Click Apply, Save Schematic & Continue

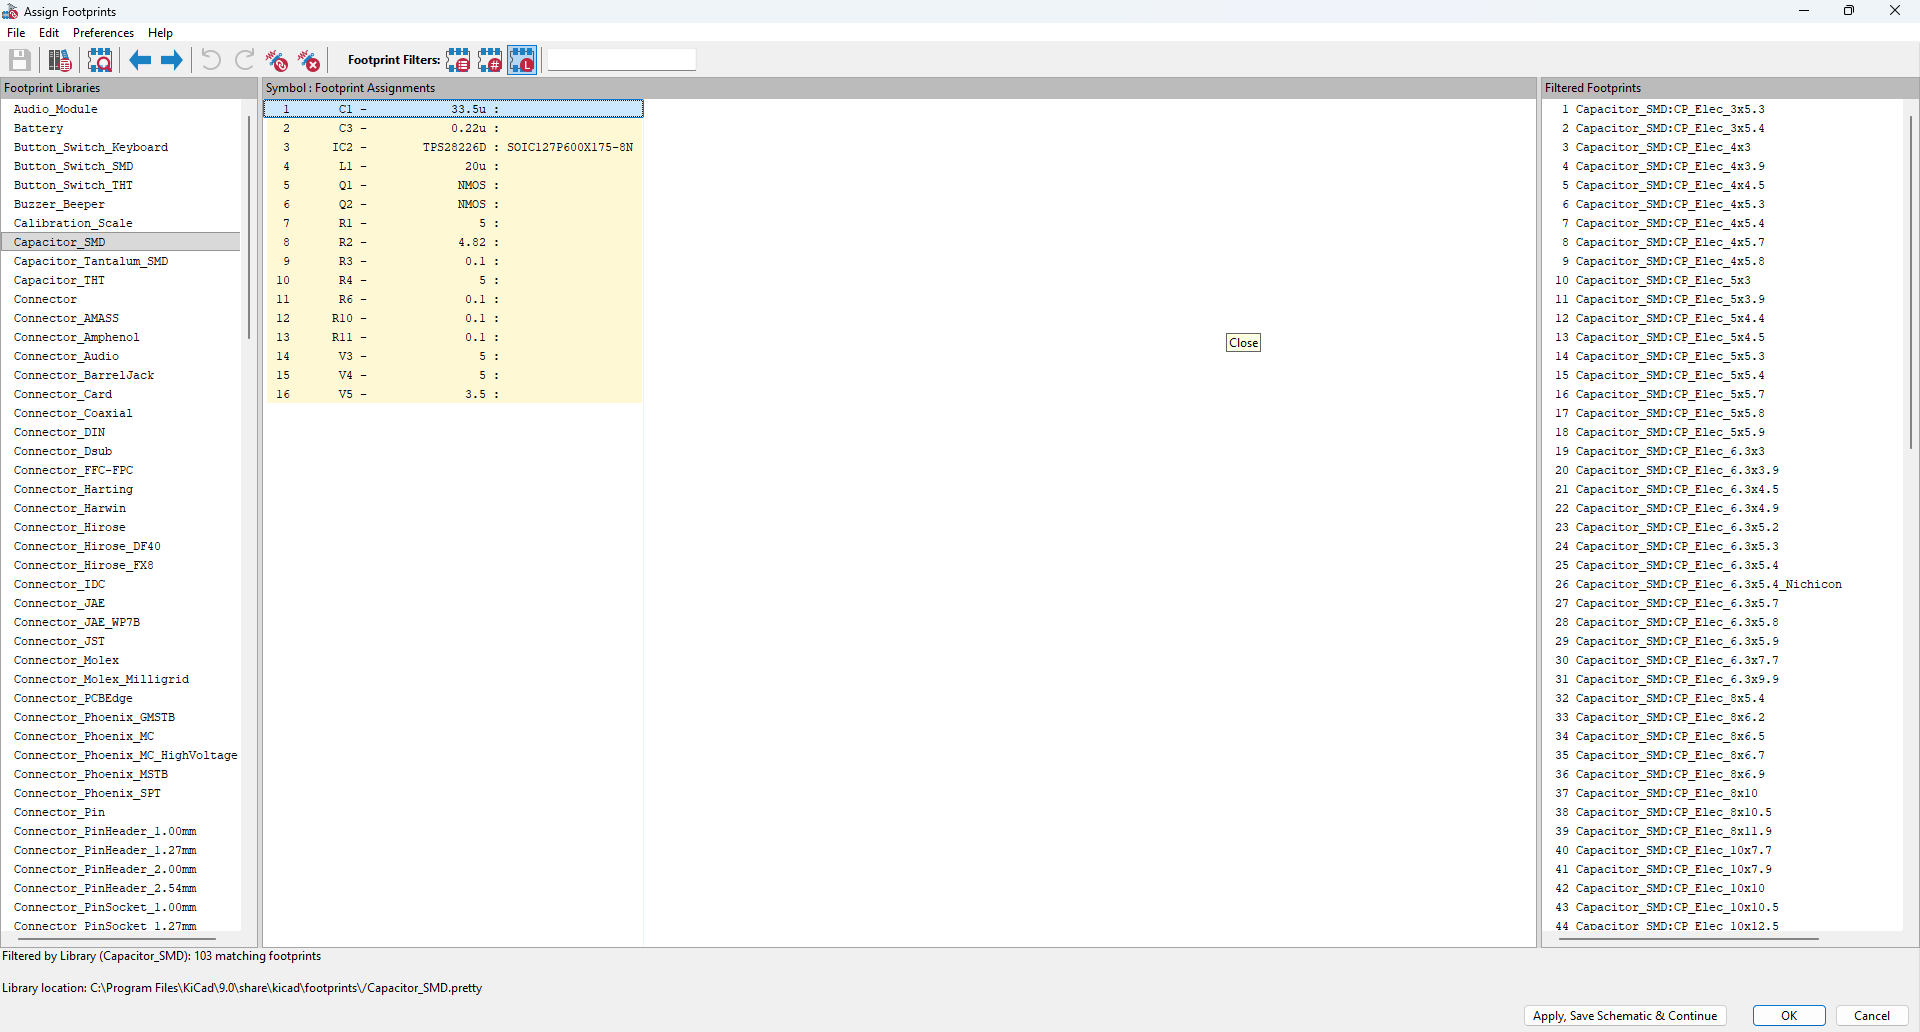click(x=1624, y=1016)
